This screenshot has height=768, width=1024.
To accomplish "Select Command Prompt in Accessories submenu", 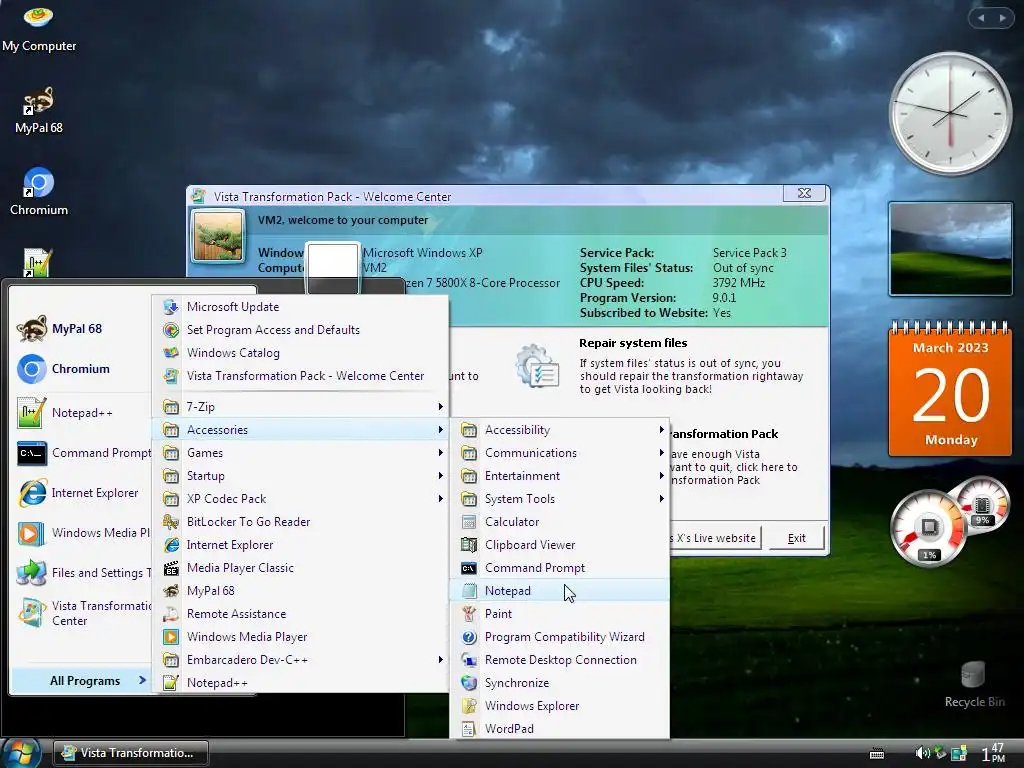I will click(560, 568).
